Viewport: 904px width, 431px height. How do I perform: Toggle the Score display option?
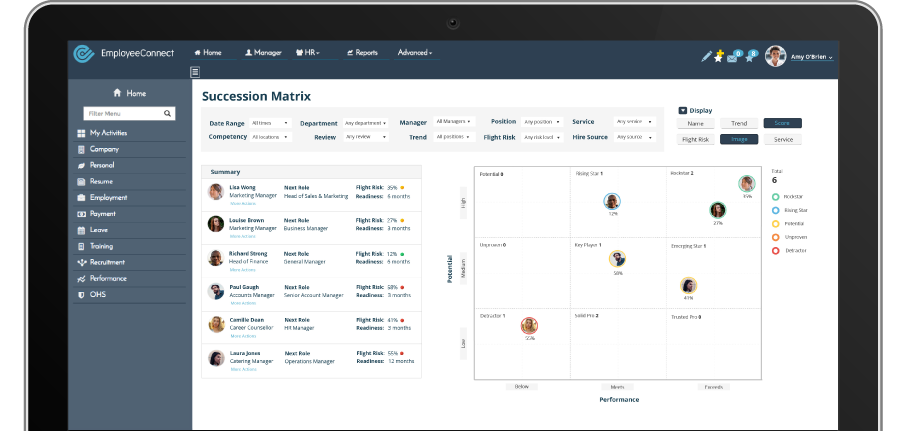pyautogui.click(x=782, y=123)
